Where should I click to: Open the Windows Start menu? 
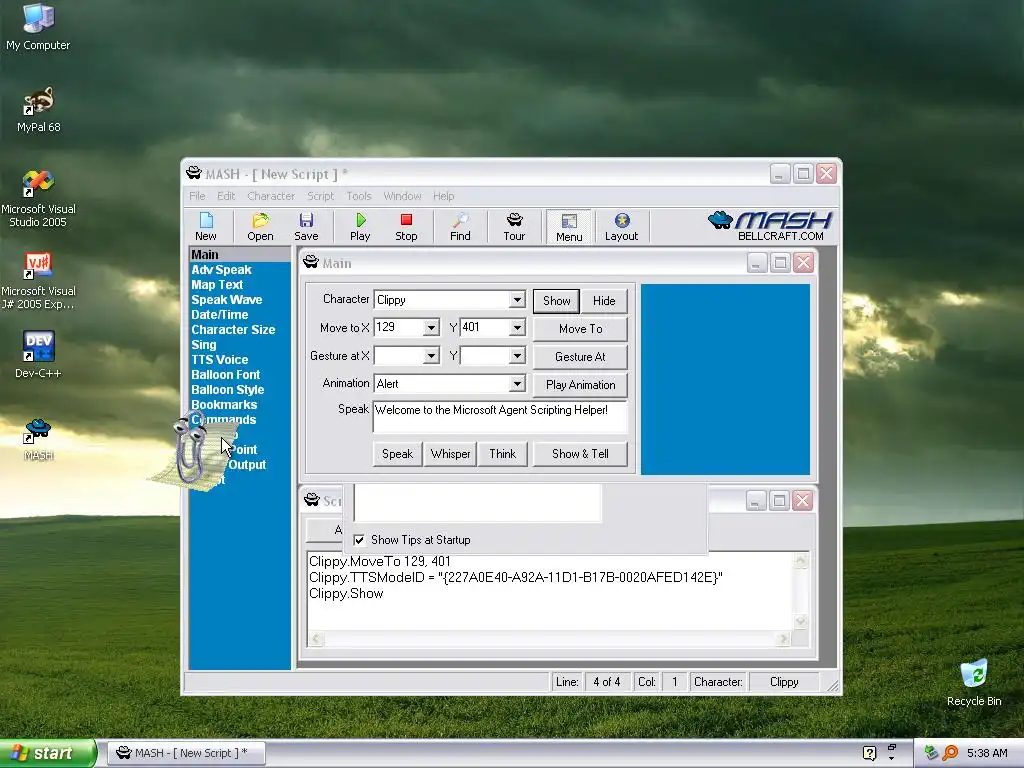tap(48, 753)
